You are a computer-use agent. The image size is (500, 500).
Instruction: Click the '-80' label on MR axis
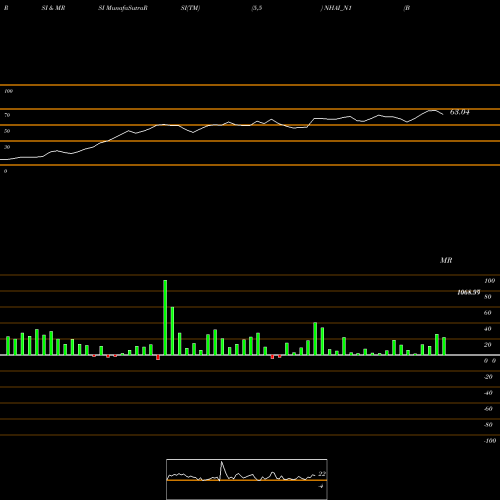pyautogui.click(x=488, y=425)
